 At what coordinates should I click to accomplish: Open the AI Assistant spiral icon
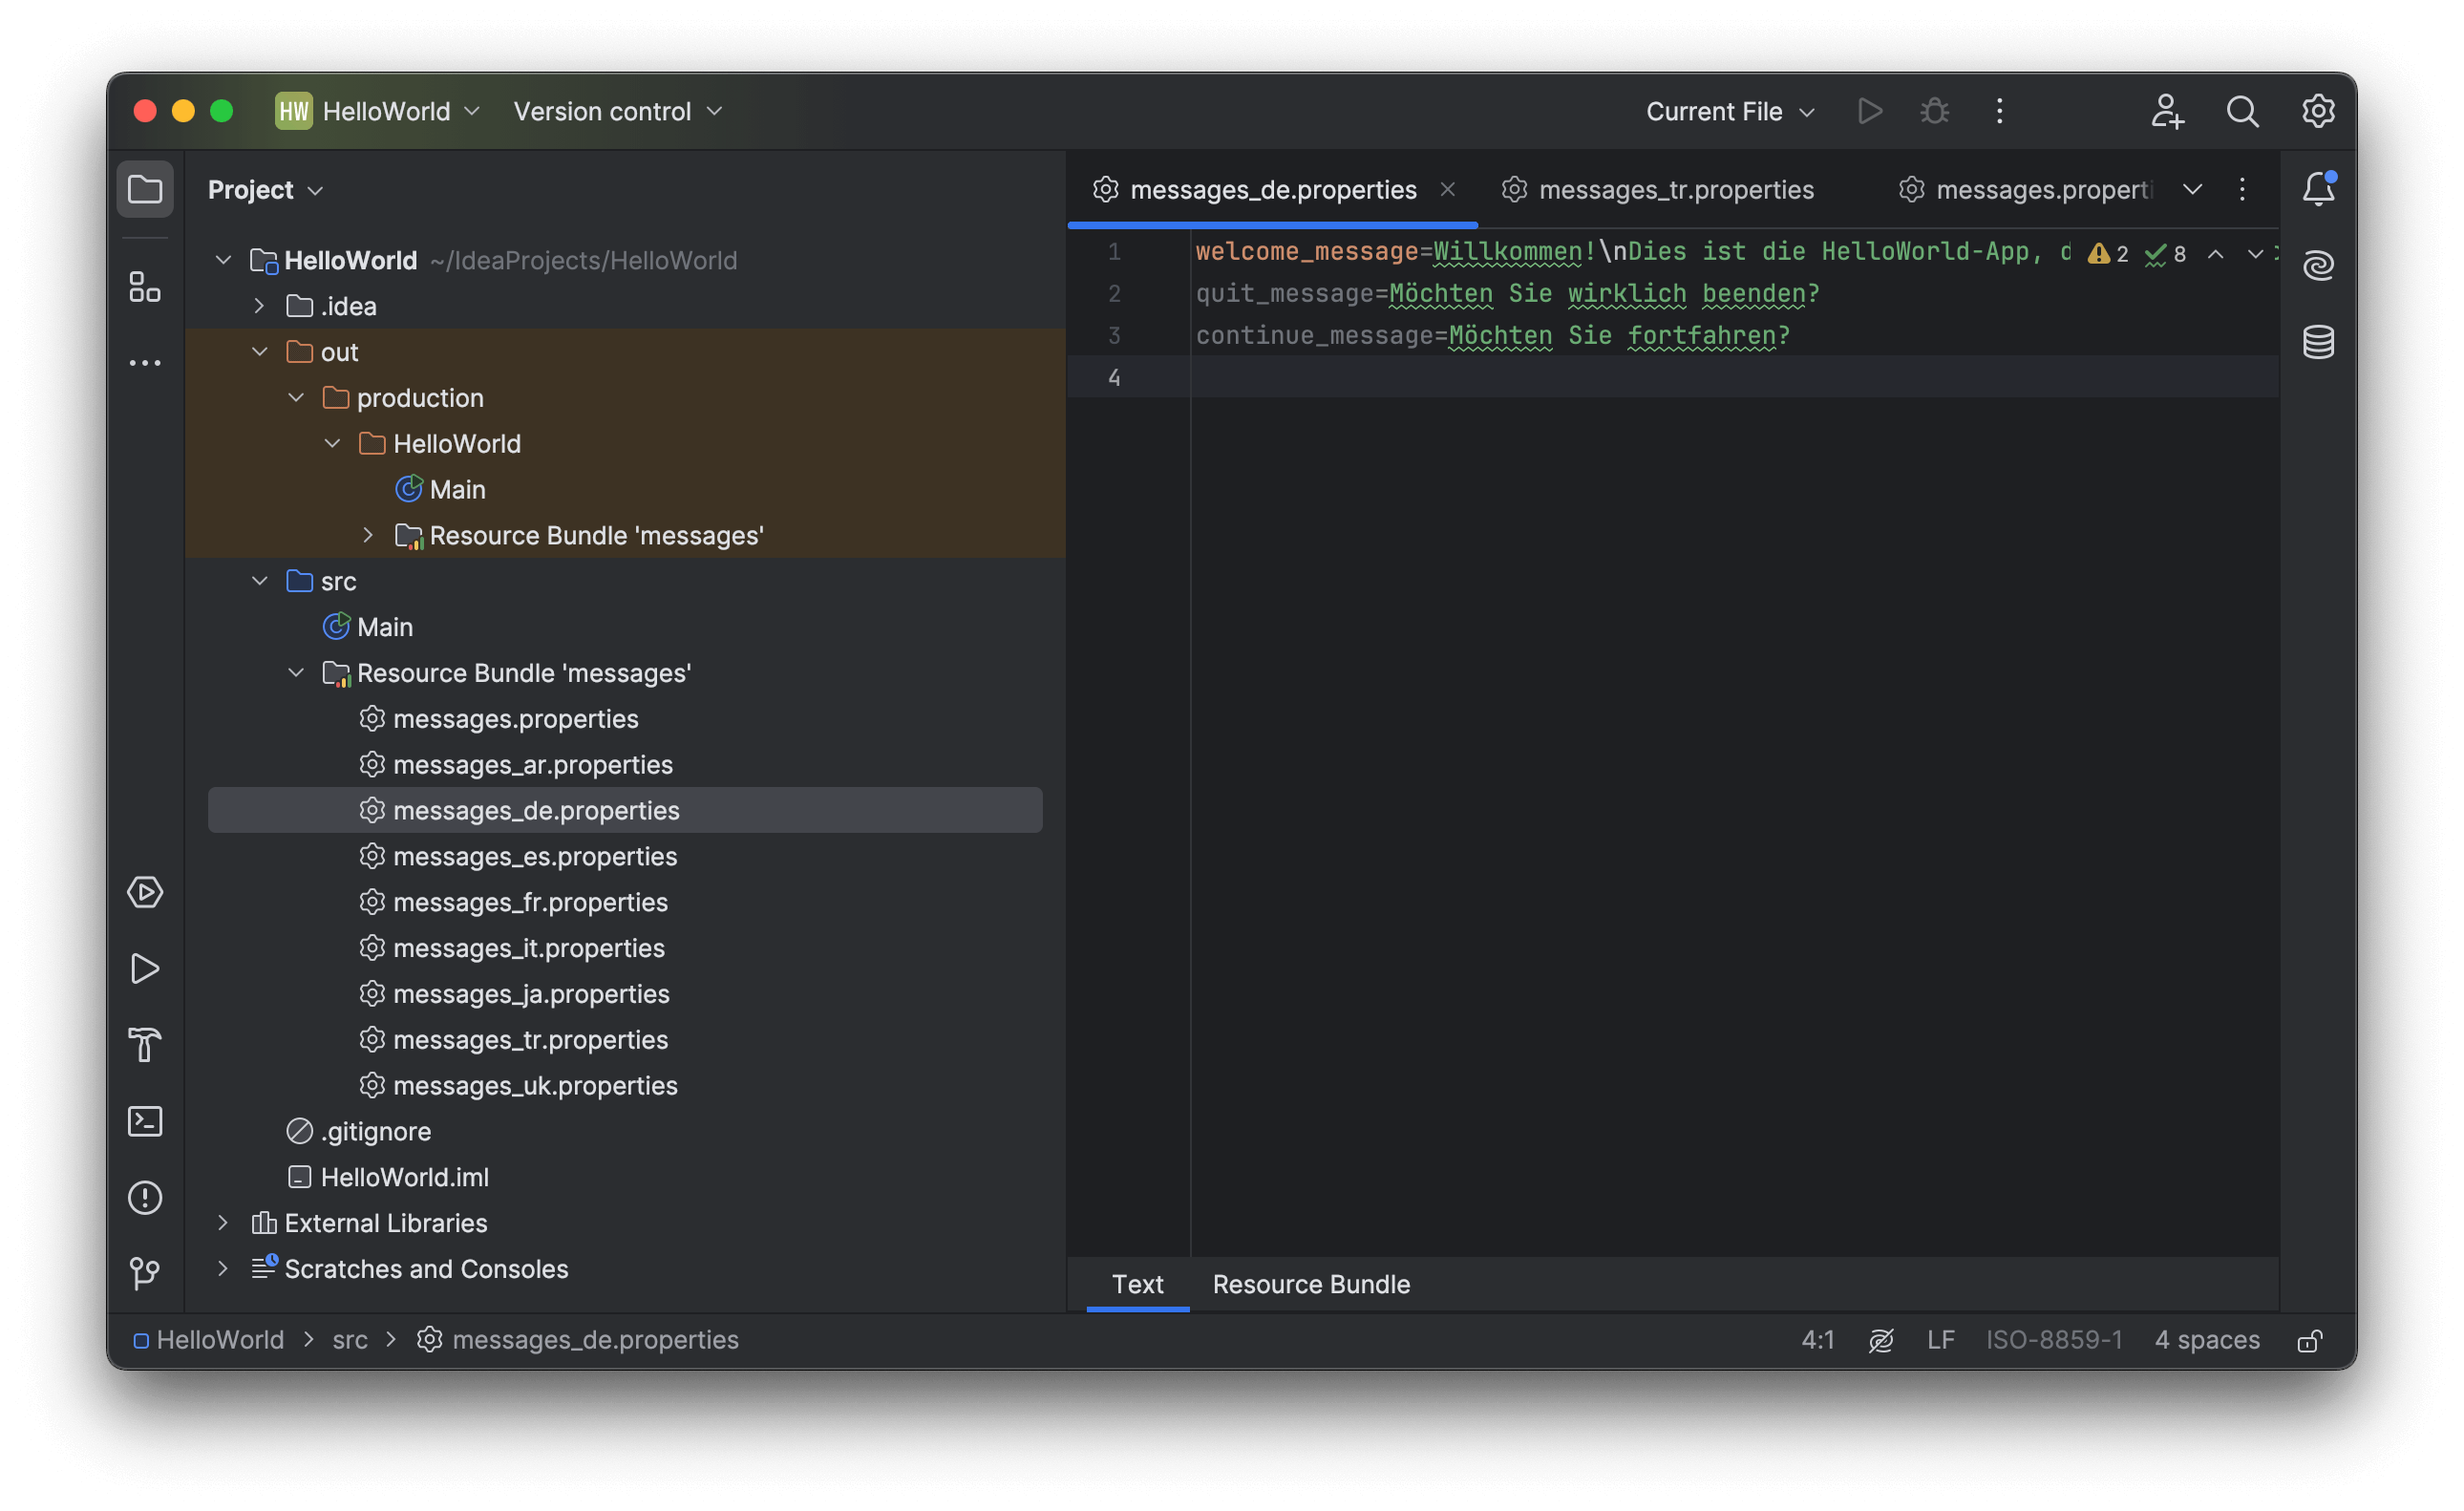tap(2318, 265)
